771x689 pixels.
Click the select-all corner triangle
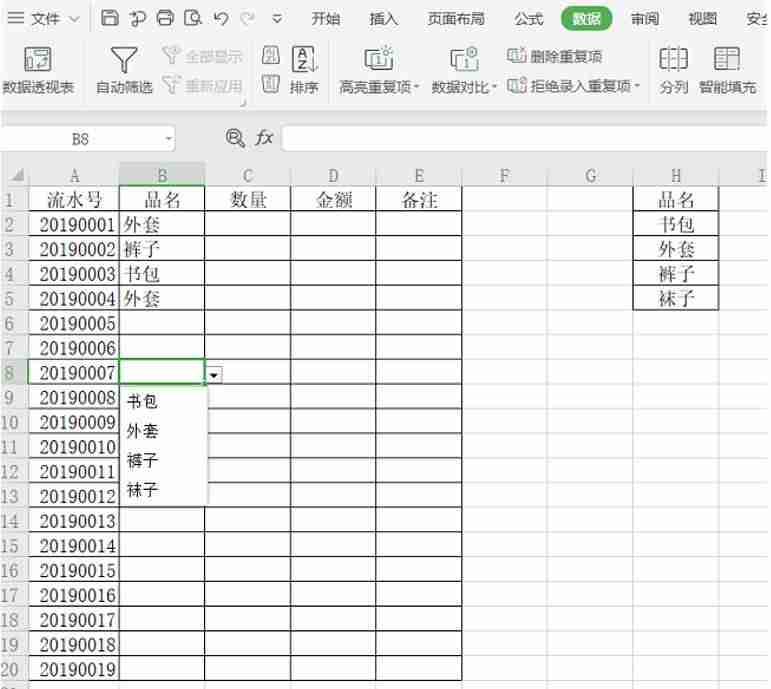(x=18, y=175)
